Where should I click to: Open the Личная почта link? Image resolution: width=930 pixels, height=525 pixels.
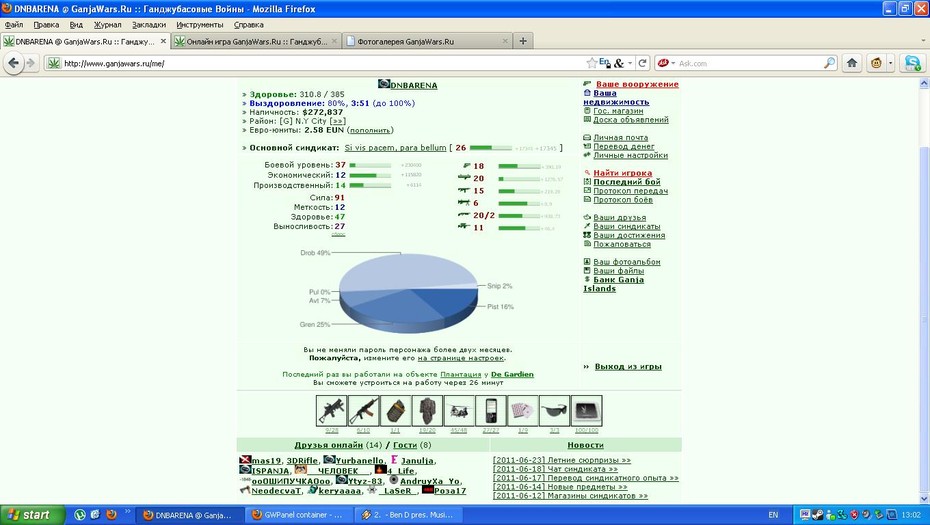[620, 138]
